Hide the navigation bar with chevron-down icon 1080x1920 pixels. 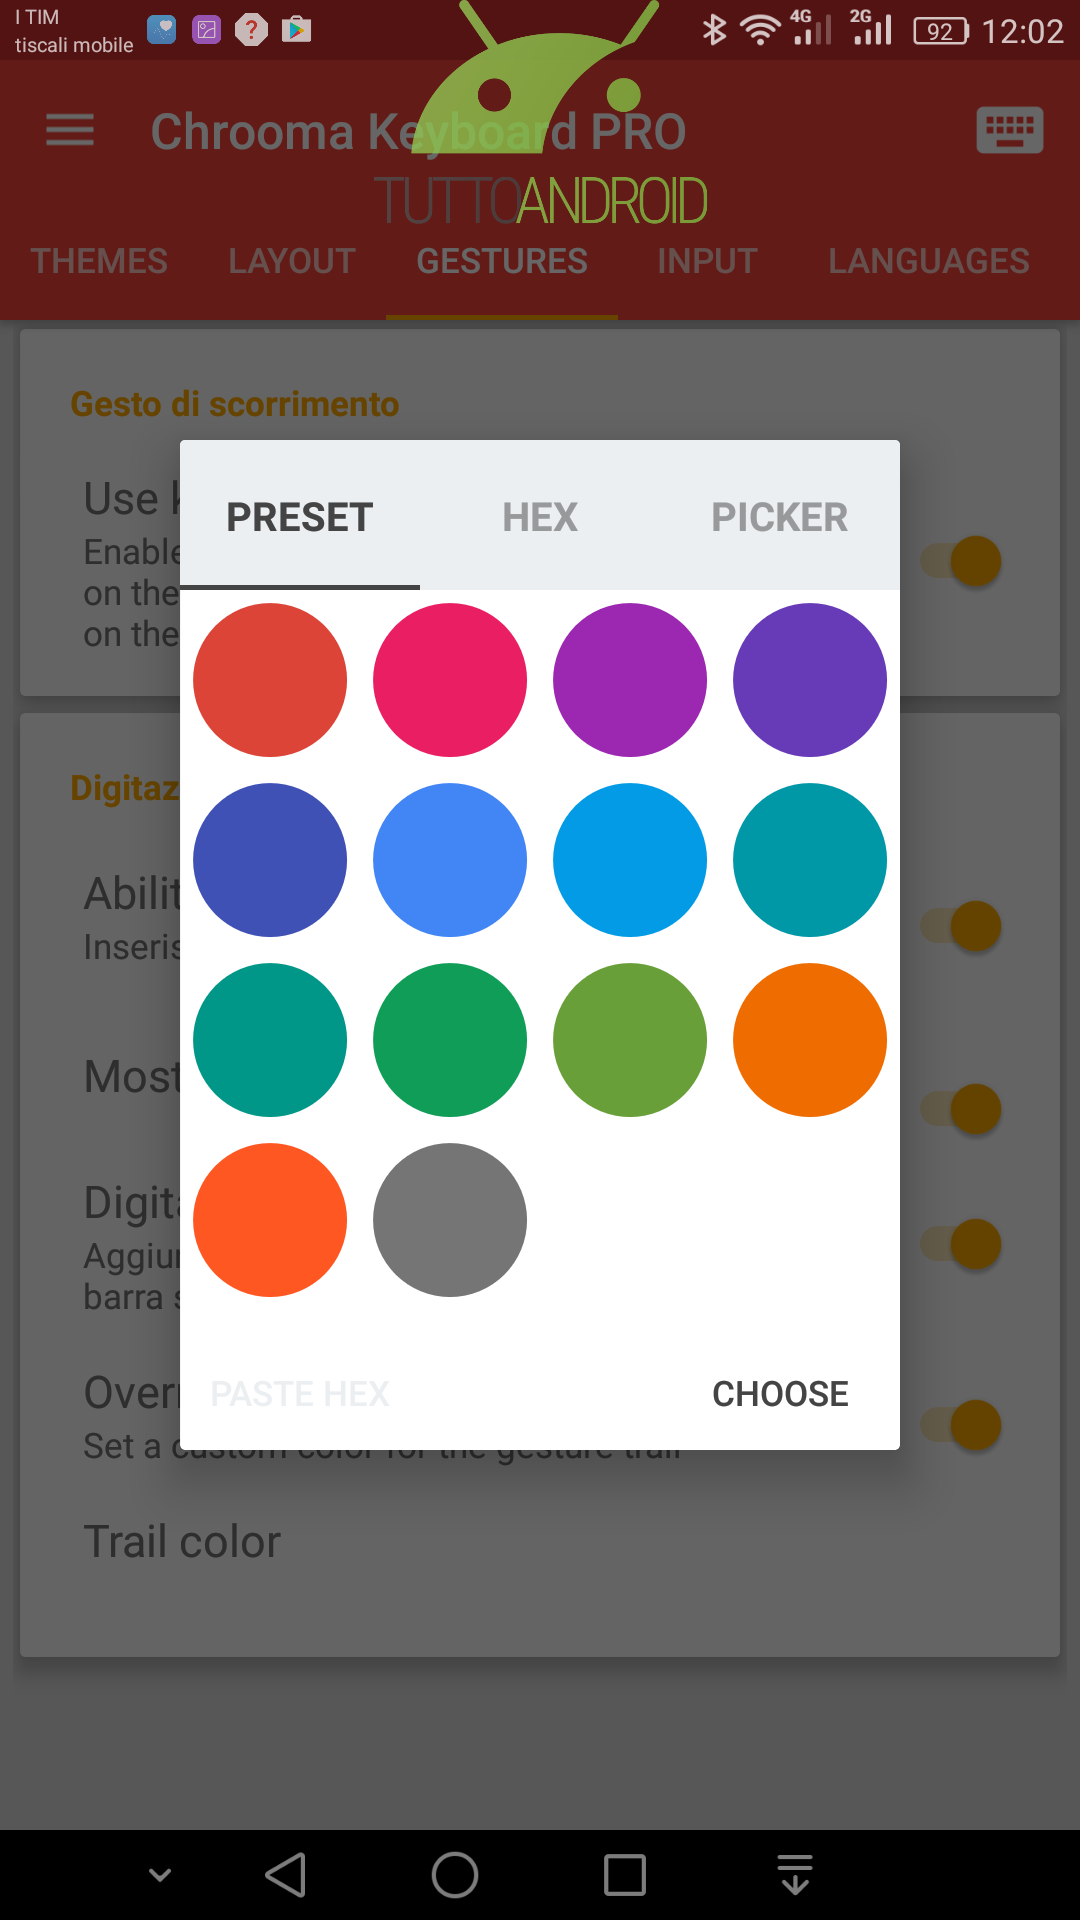tap(160, 1874)
